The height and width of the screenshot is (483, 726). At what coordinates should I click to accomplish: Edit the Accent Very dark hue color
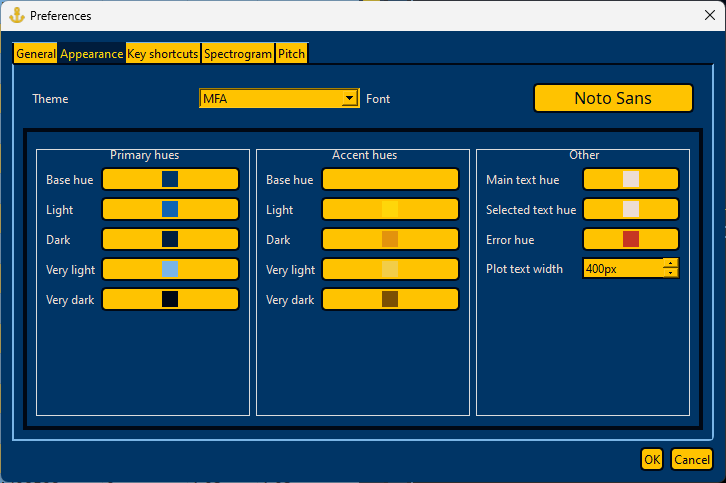(x=390, y=299)
